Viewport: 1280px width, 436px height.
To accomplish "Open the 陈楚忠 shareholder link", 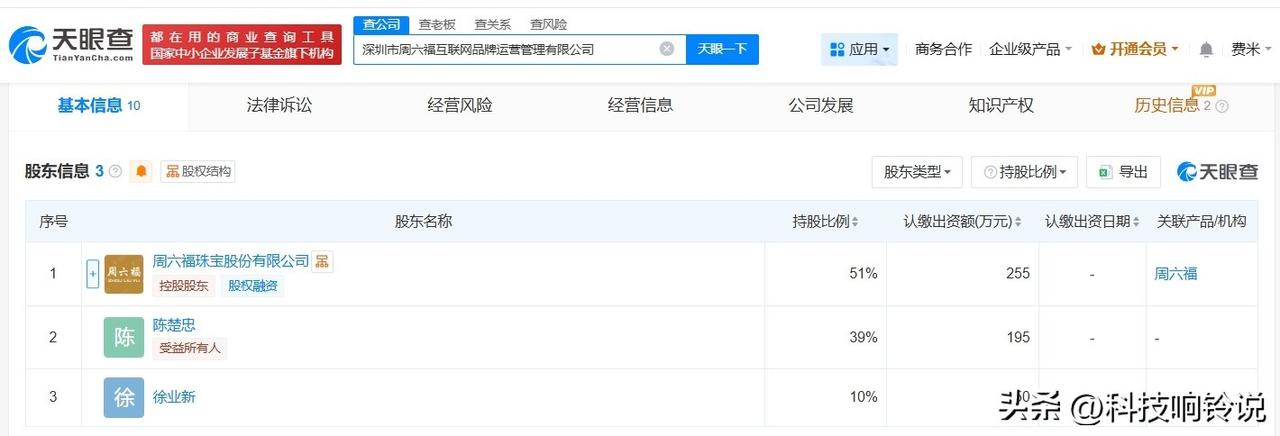I will [174, 325].
